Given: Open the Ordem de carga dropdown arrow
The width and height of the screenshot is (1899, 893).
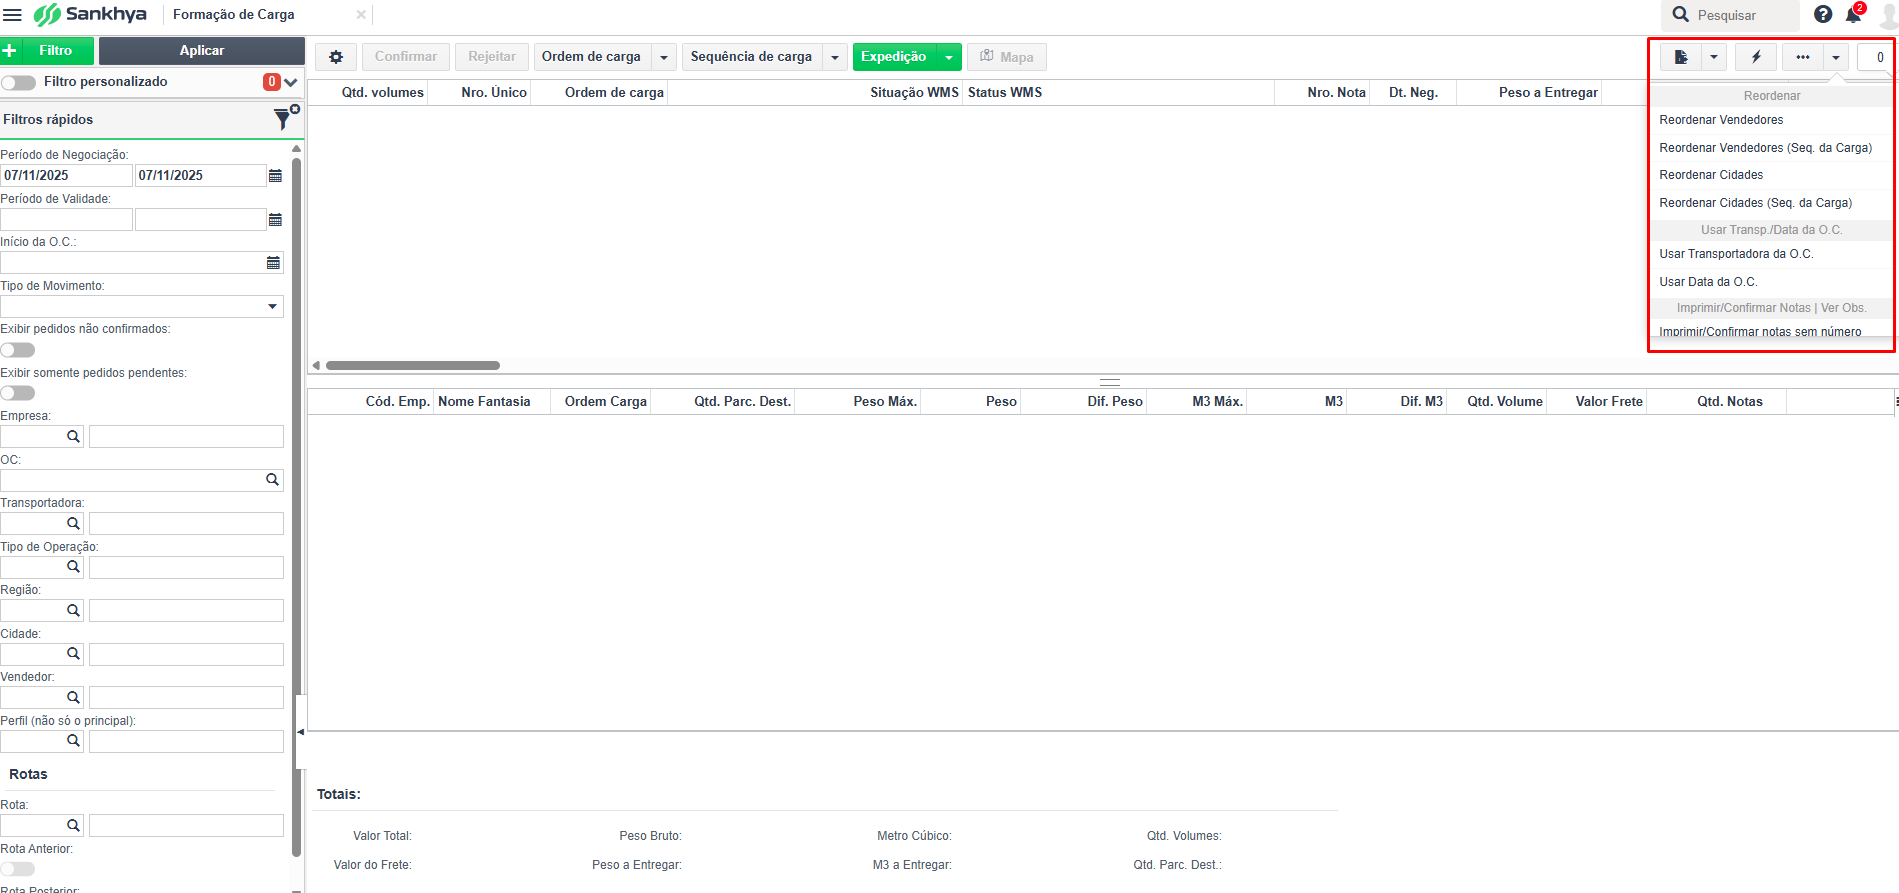Looking at the screenshot, I should (664, 57).
